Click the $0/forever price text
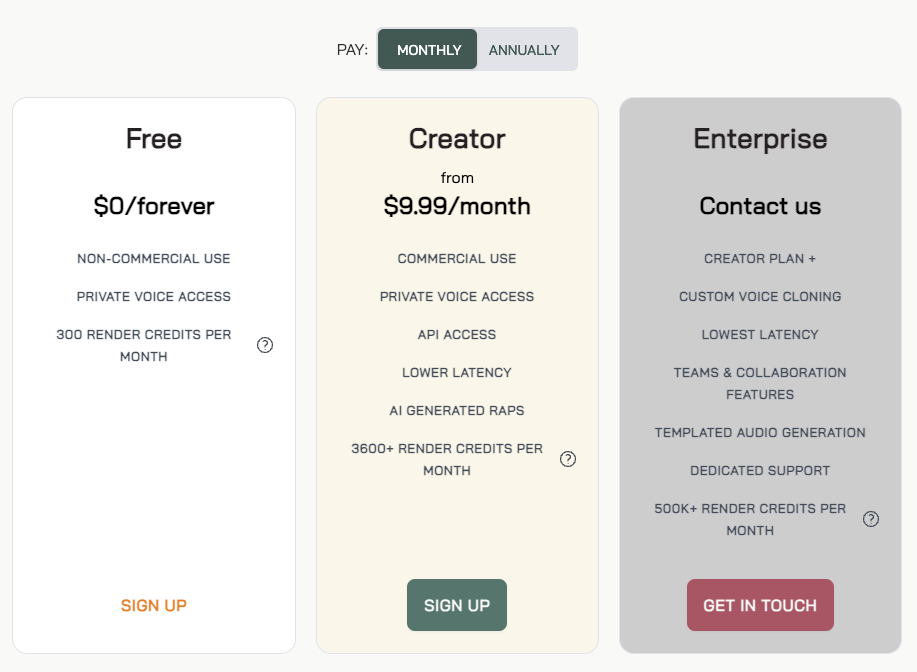917x672 pixels. (x=154, y=206)
